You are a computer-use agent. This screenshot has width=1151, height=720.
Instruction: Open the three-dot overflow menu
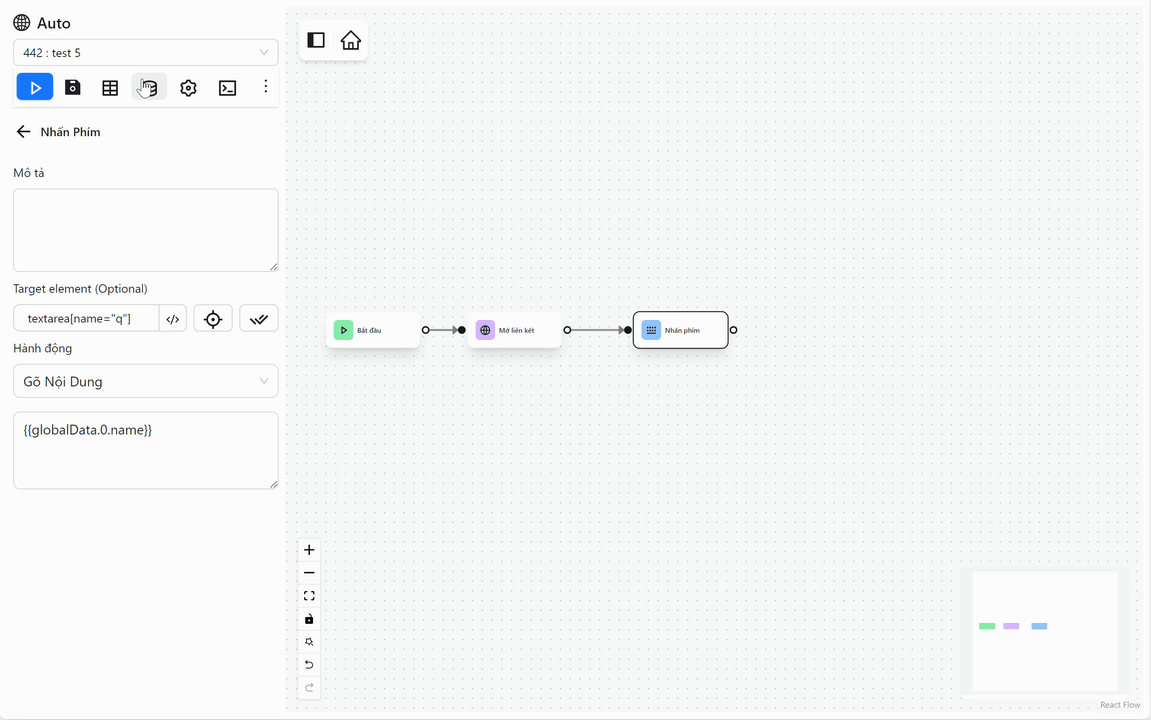click(265, 87)
